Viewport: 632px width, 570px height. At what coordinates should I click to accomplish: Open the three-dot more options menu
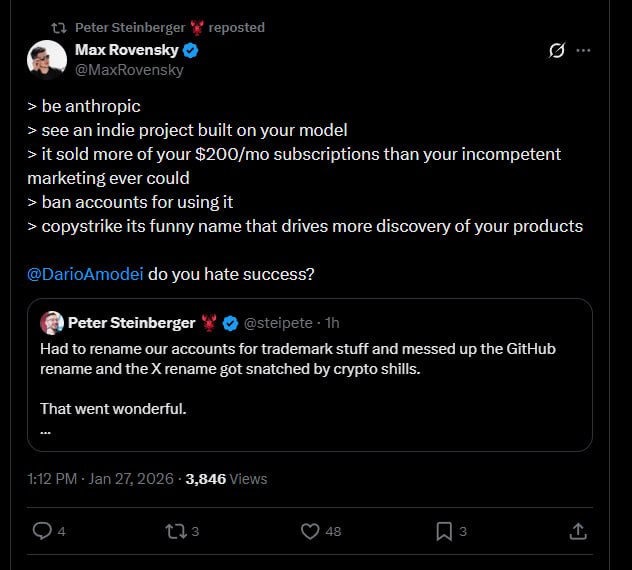pyautogui.click(x=584, y=50)
